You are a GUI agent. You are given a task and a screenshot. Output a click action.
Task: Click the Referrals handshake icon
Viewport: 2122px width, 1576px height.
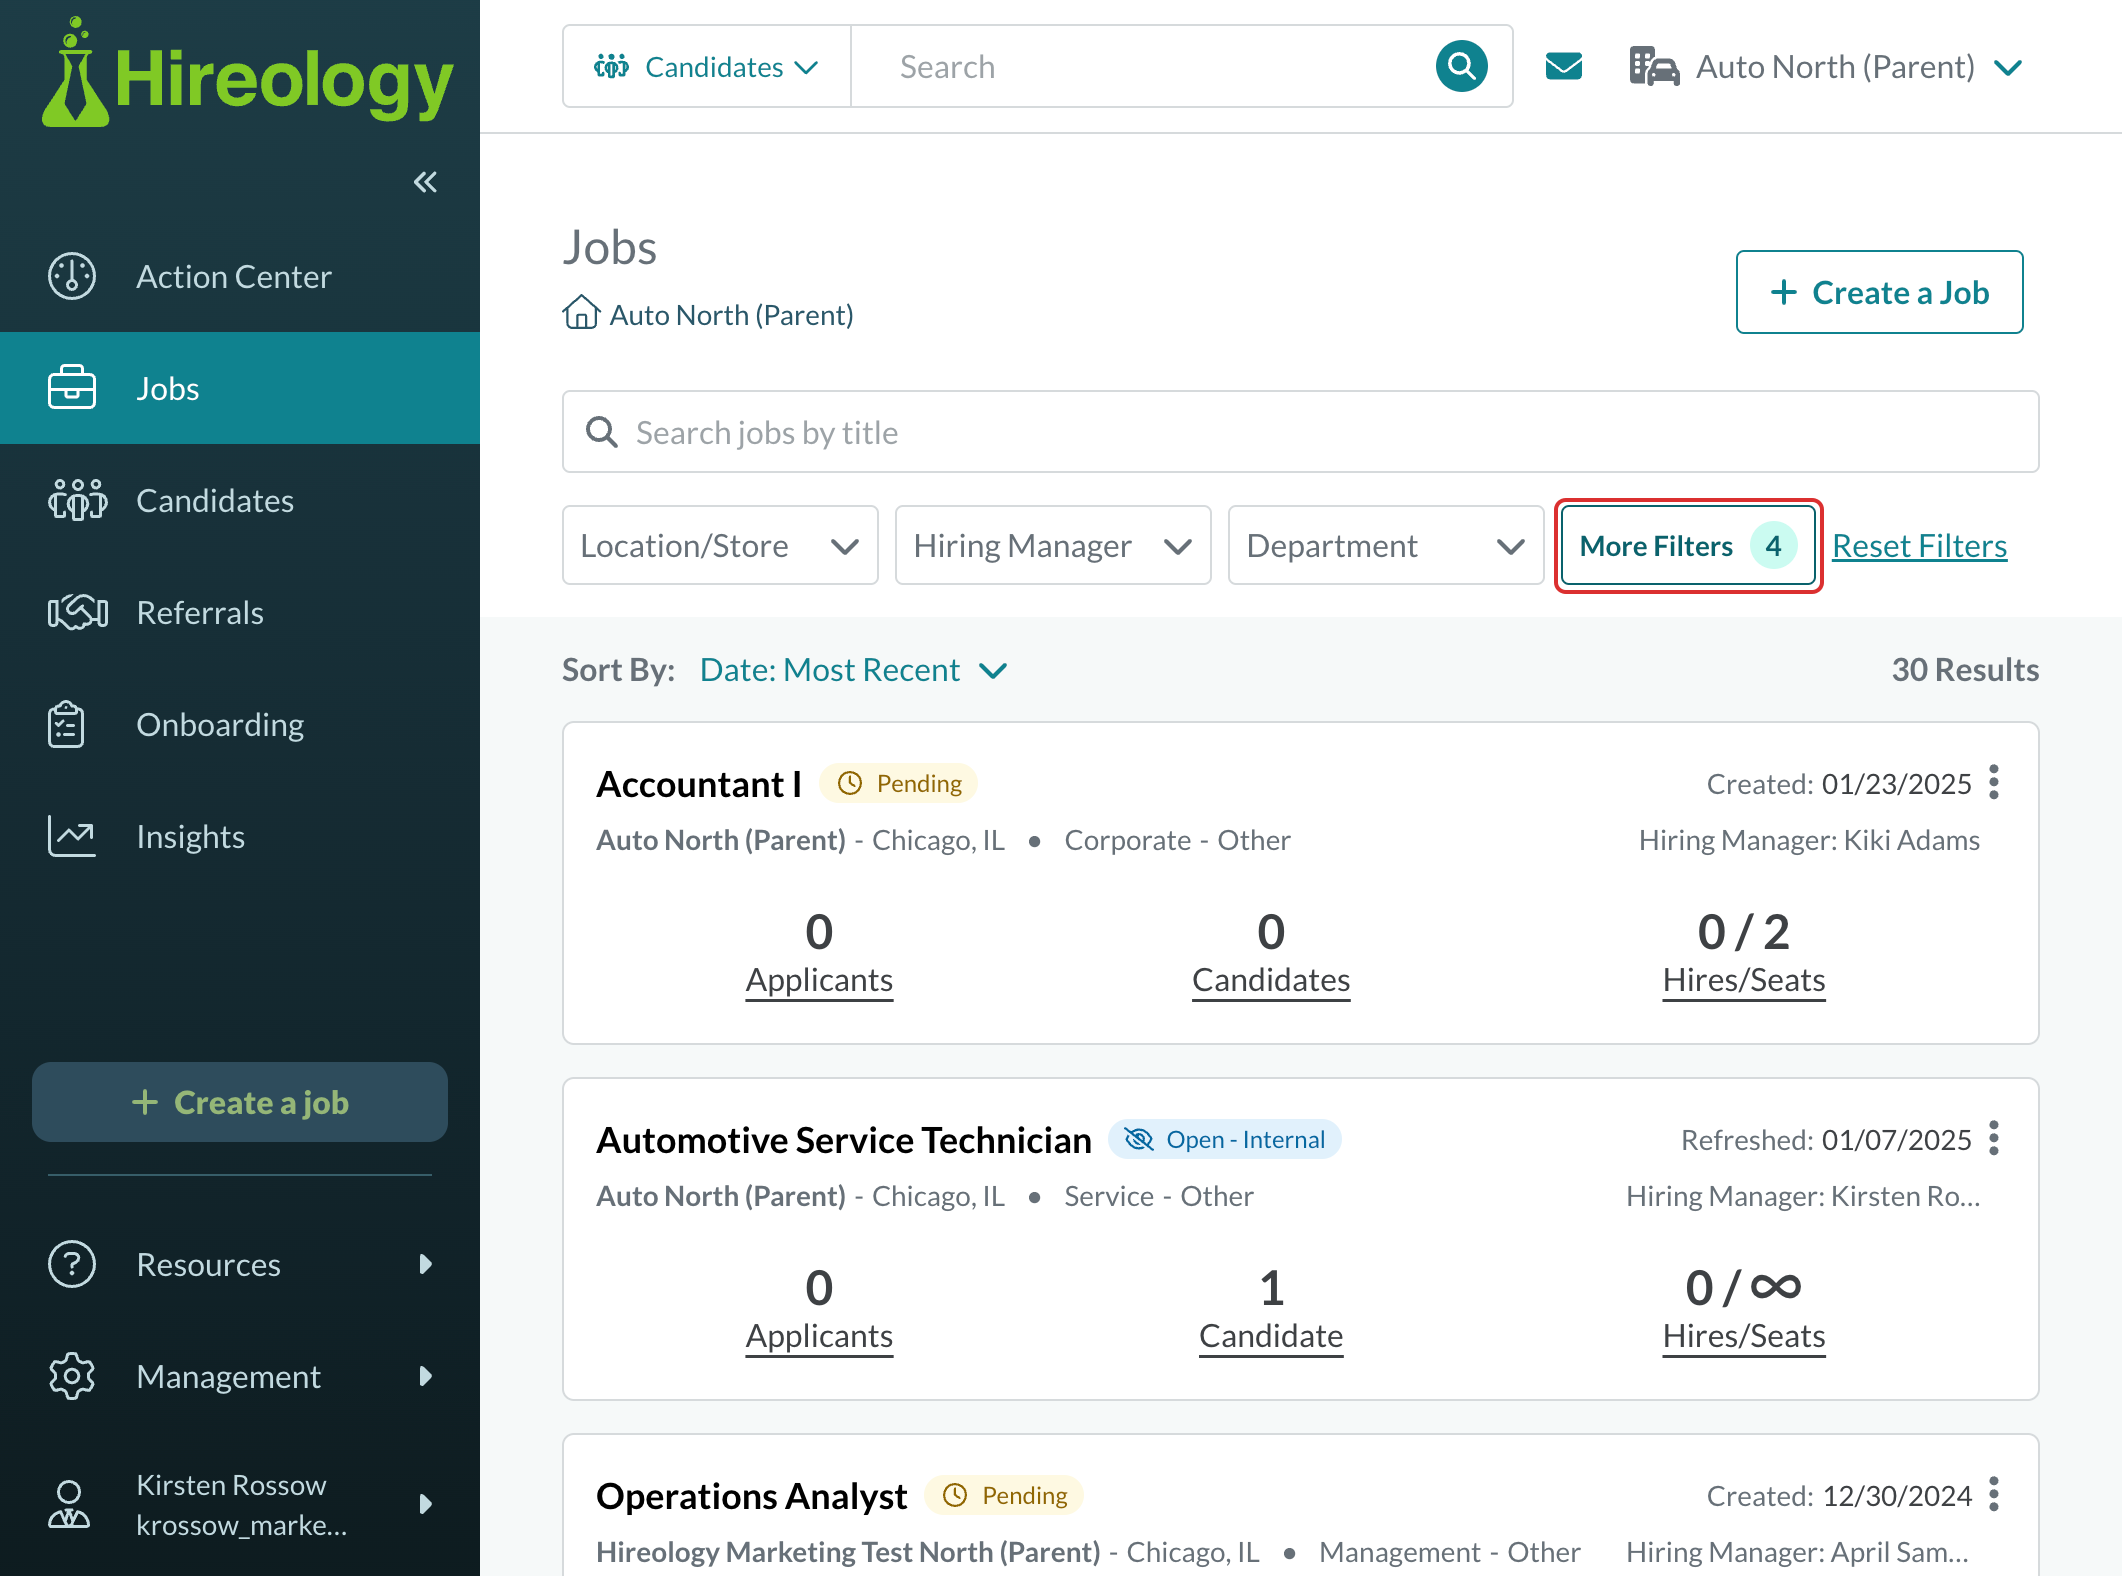pyautogui.click(x=77, y=612)
